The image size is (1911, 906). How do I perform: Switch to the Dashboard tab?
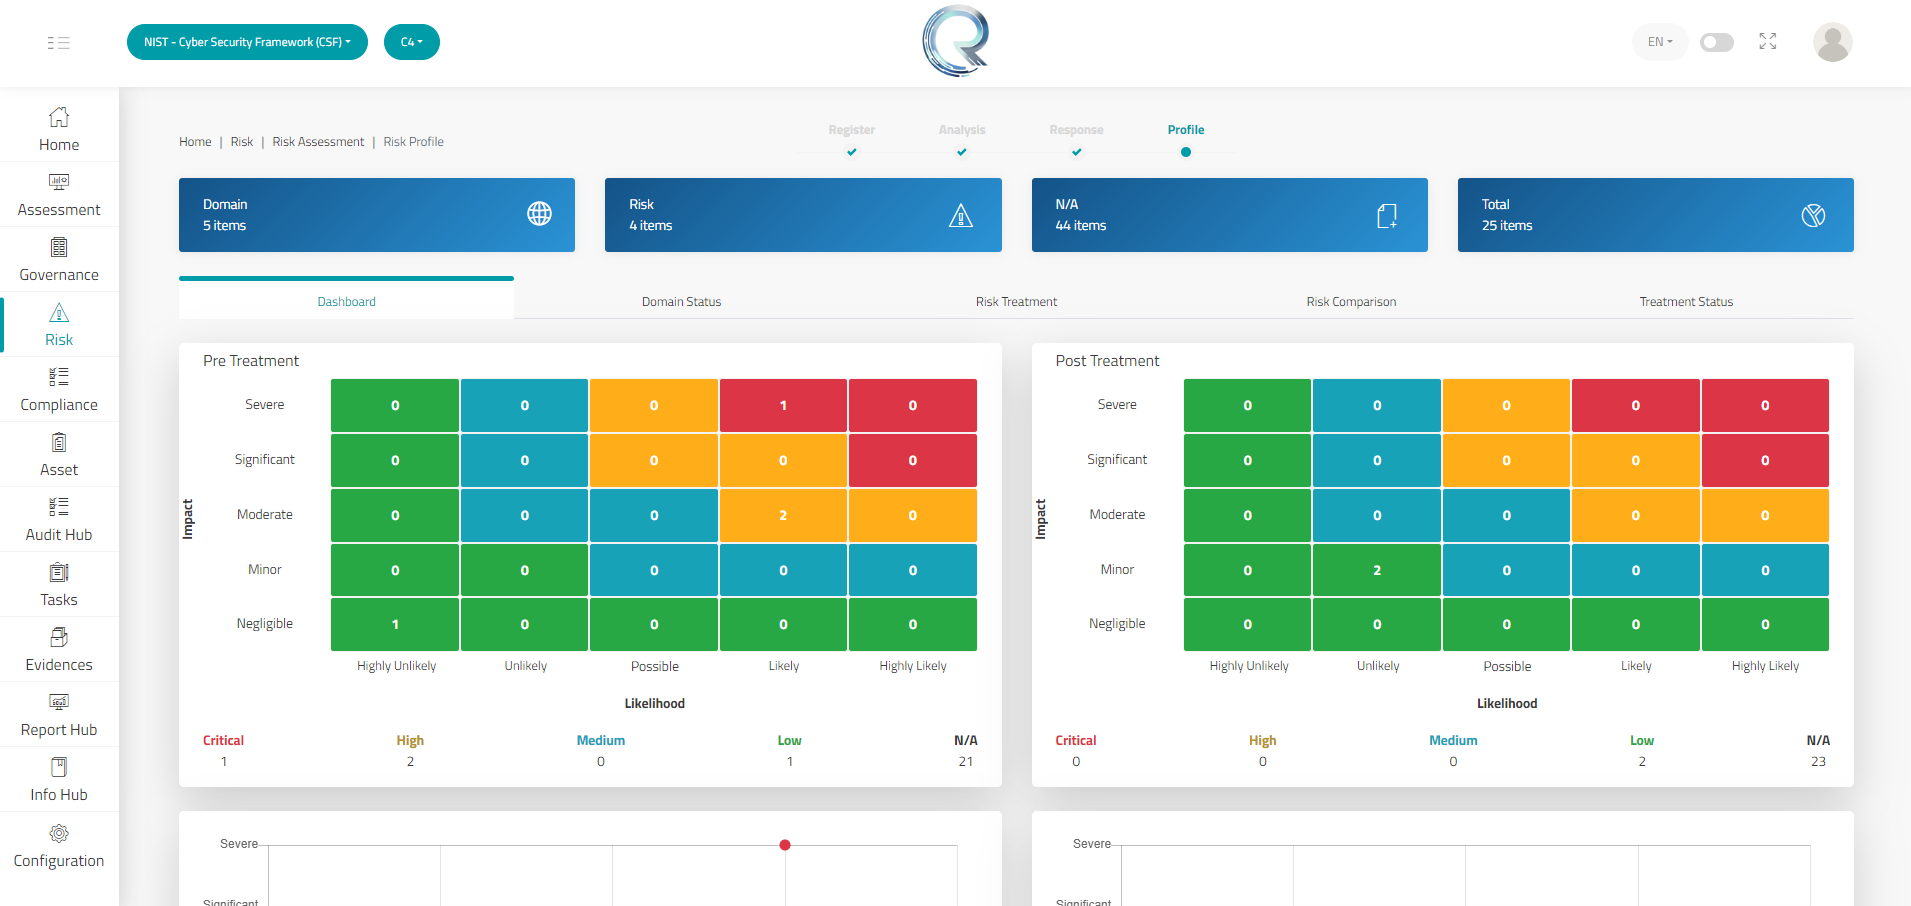pyautogui.click(x=346, y=301)
